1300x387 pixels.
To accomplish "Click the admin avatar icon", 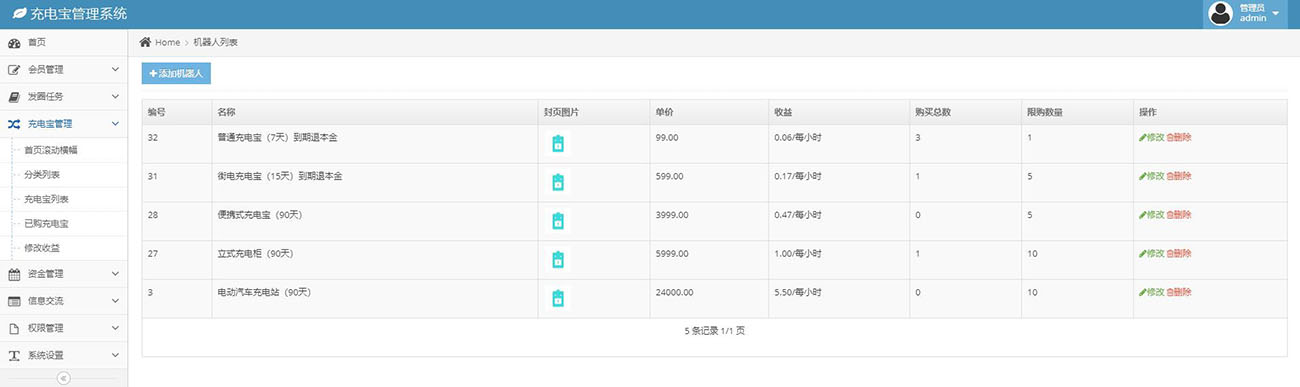I will click(1220, 13).
